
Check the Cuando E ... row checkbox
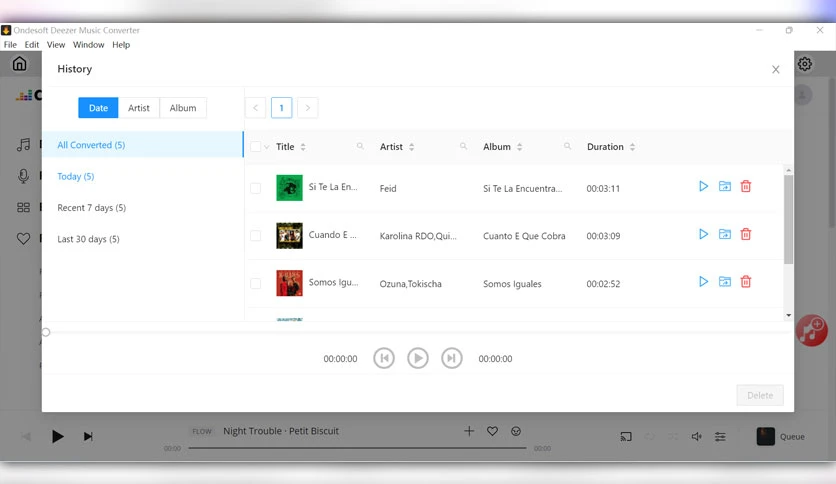point(255,236)
